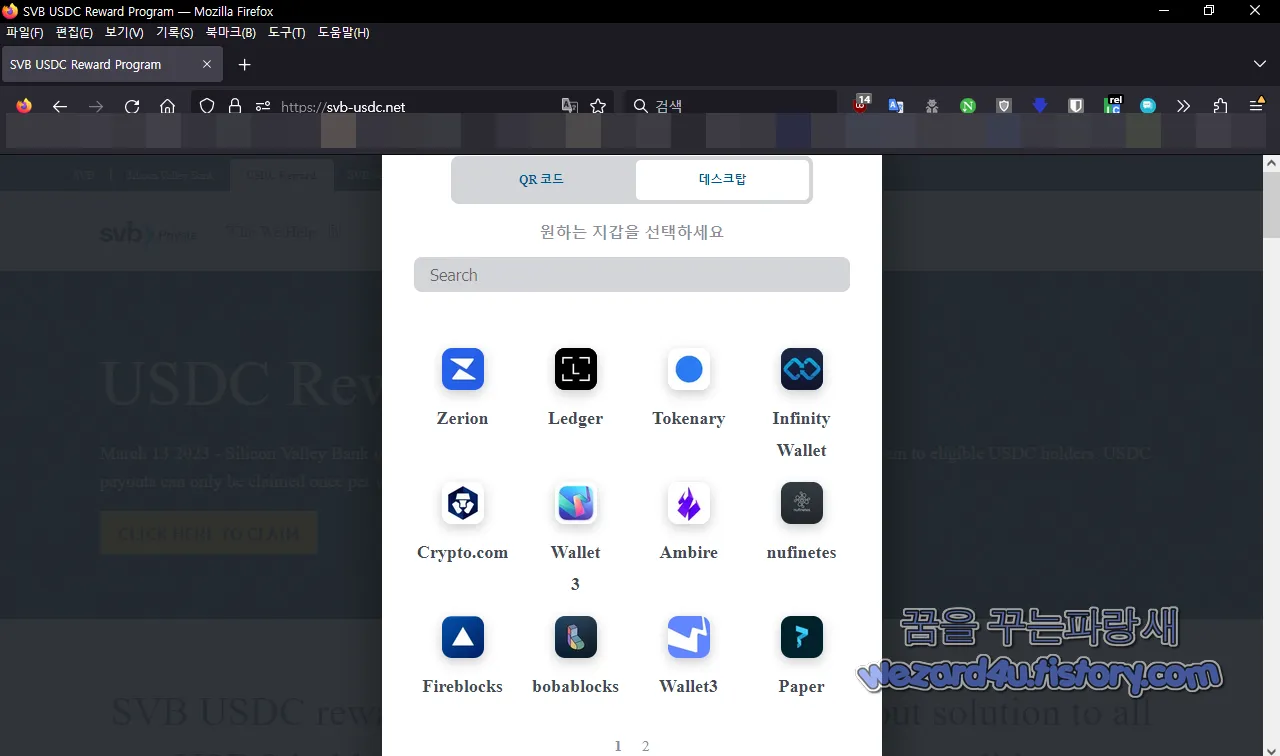This screenshot has height=756, width=1280.
Task: Open the Firefox home page
Action: click(168, 106)
